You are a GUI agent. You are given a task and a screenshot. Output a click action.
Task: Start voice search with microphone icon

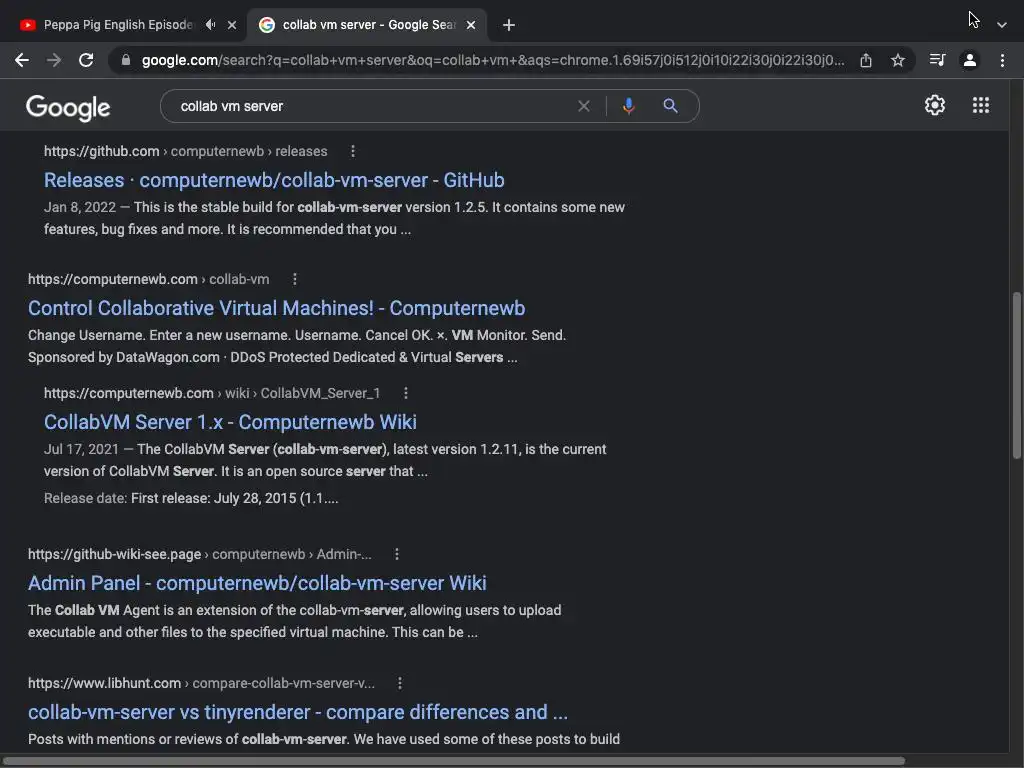(x=628, y=106)
